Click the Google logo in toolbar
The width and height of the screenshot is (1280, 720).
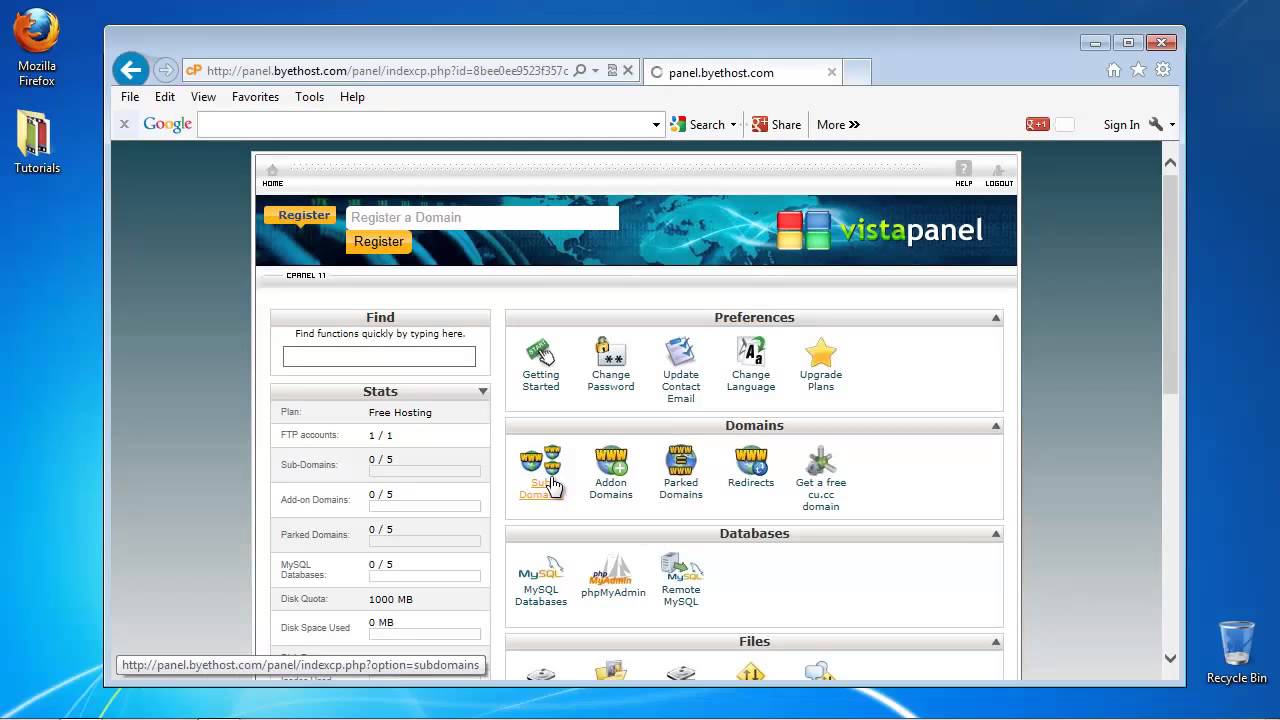(x=167, y=124)
